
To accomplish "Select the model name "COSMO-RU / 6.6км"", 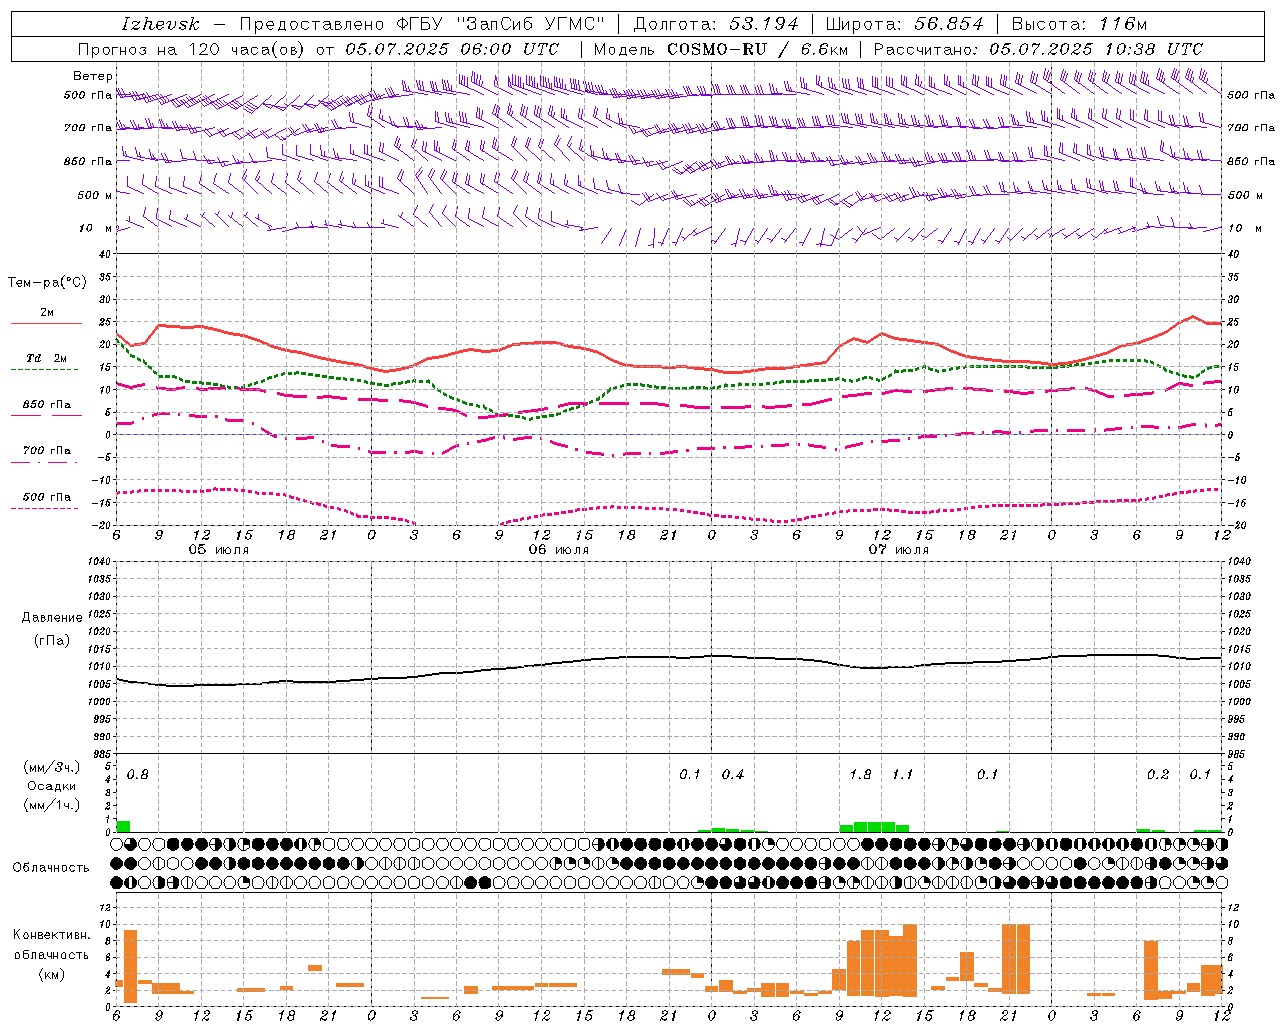I will click(758, 48).
